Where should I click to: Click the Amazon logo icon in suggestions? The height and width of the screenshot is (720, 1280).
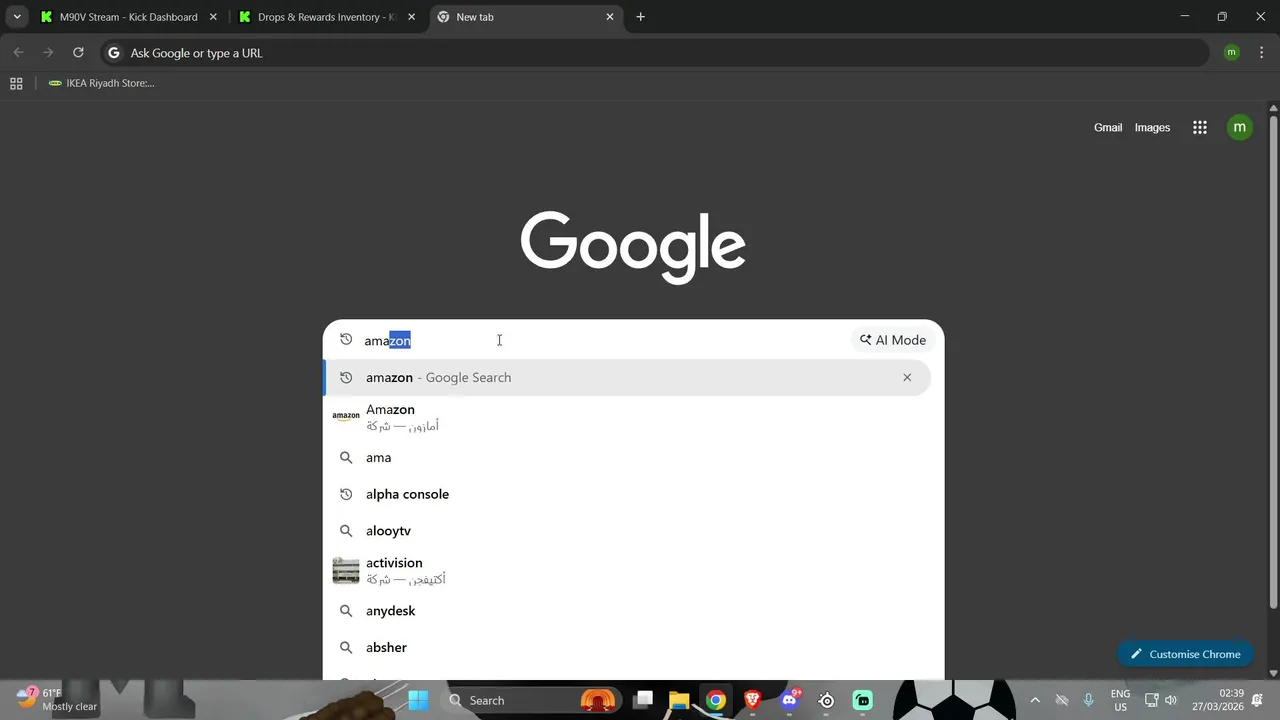pyautogui.click(x=346, y=416)
